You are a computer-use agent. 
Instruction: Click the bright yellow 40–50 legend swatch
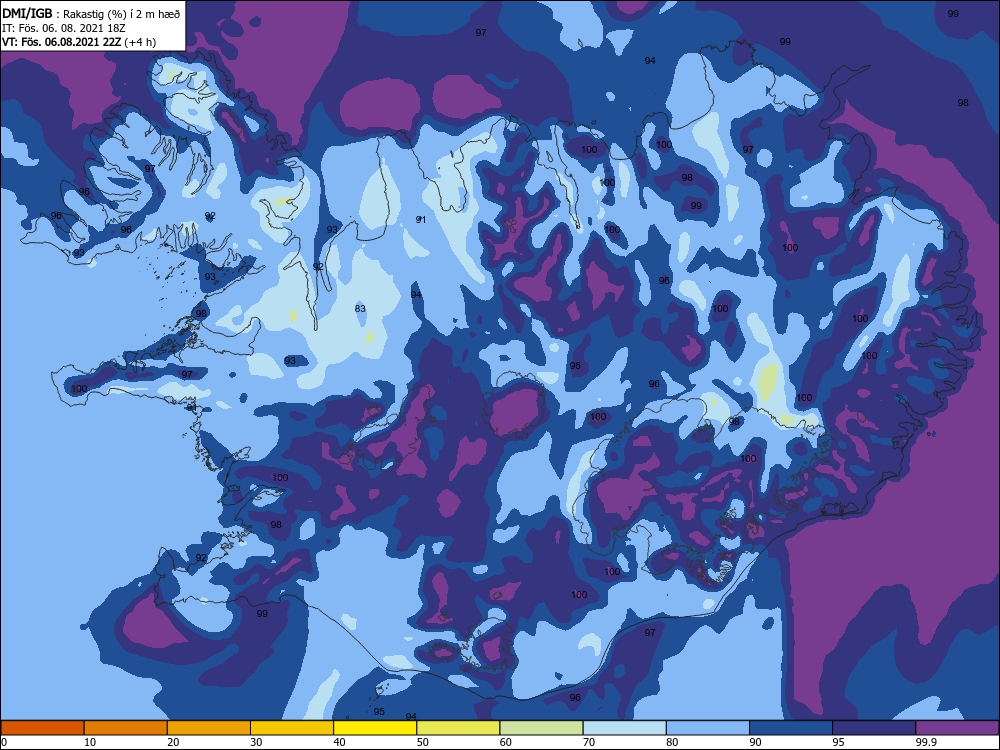(x=375, y=728)
